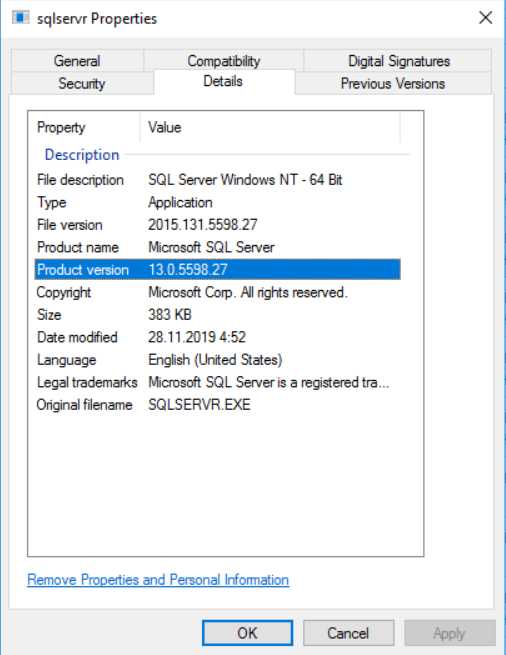This screenshot has height=655, width=506.
Task: Select the Product name row label
Action: click(78, 247)
